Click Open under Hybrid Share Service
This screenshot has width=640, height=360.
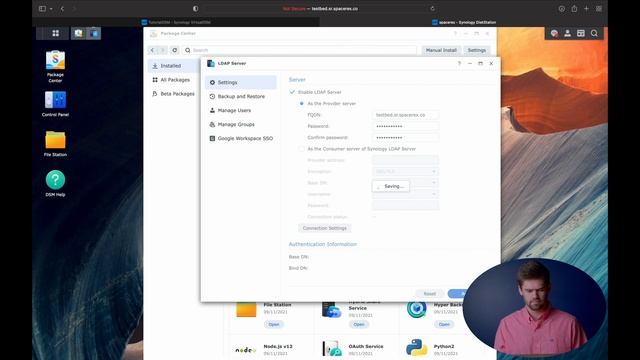tap(359, 324)
